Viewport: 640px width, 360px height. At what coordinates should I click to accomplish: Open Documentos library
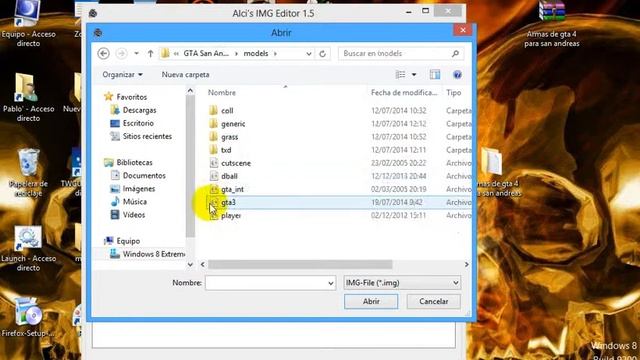pos(138,176)
